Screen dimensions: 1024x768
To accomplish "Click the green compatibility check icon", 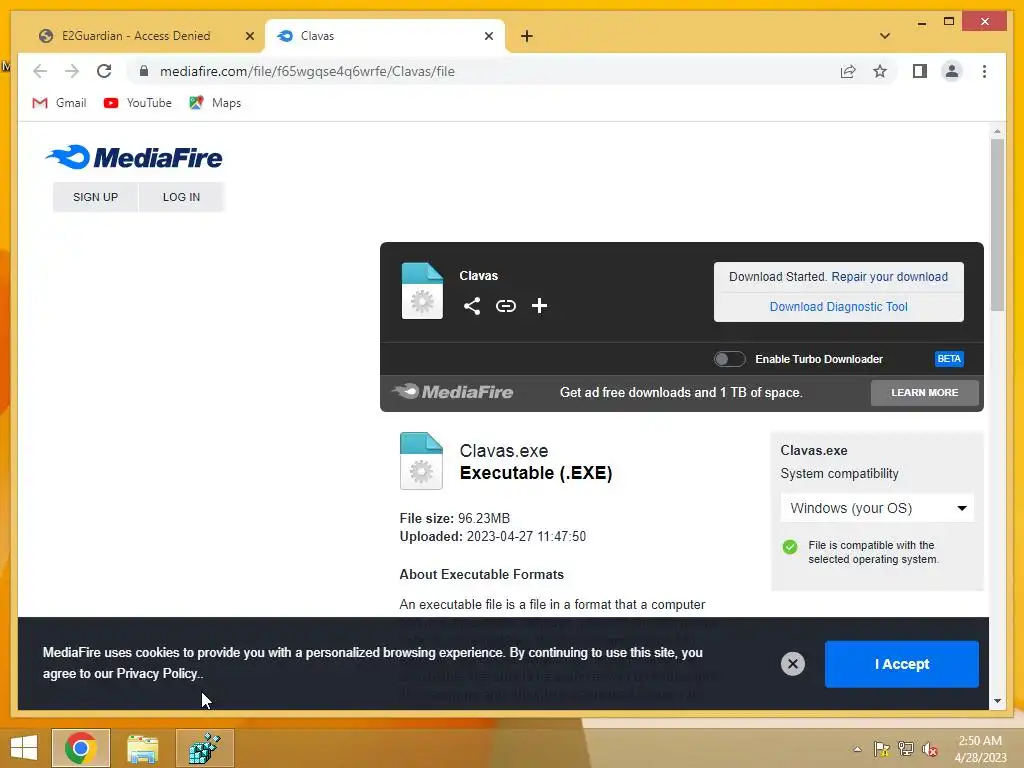I will click(790, 547).
